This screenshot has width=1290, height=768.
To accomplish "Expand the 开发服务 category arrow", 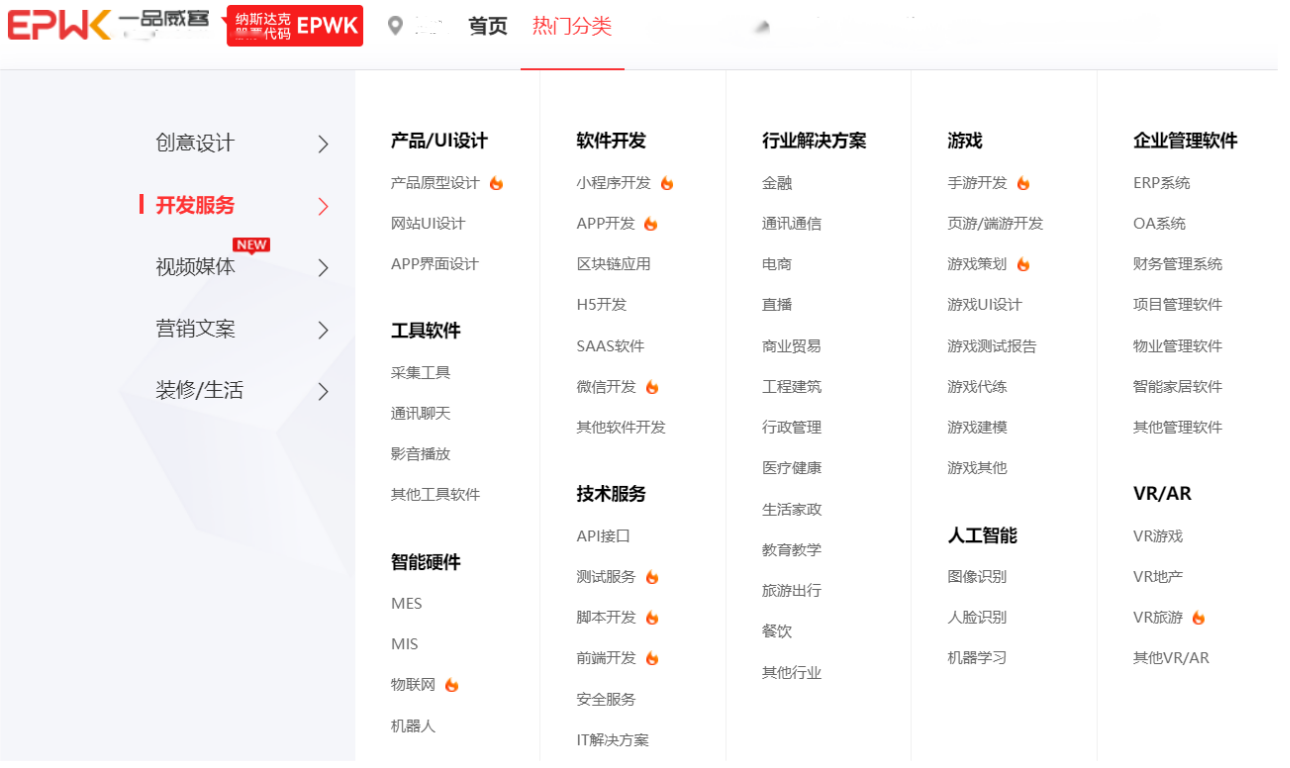I will tap(323, 206).
